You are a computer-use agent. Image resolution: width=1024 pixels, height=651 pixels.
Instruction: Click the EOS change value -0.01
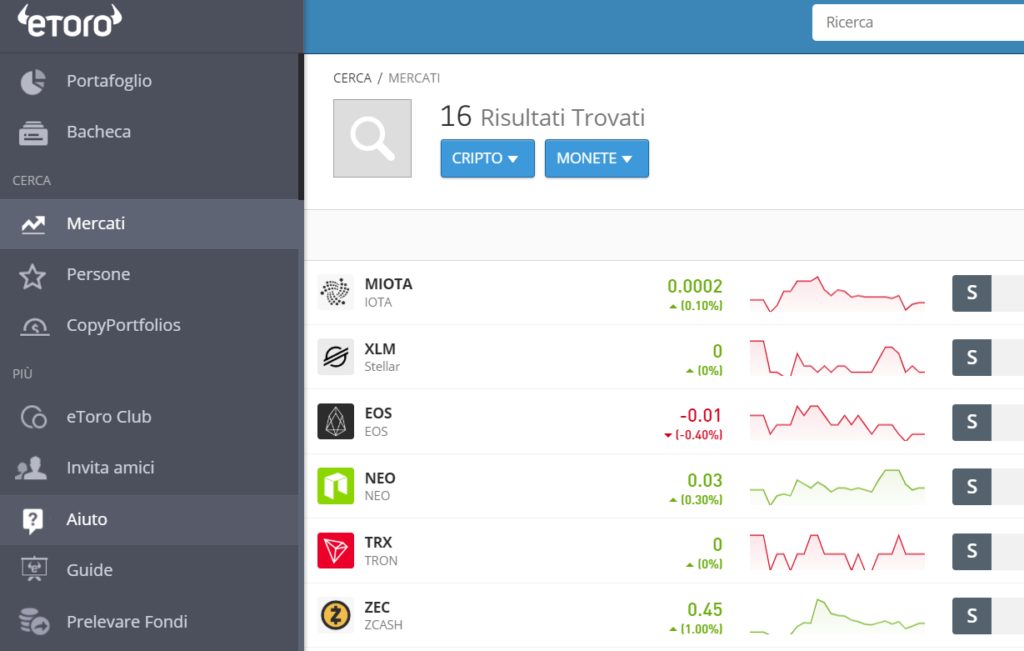pos(701,415)
